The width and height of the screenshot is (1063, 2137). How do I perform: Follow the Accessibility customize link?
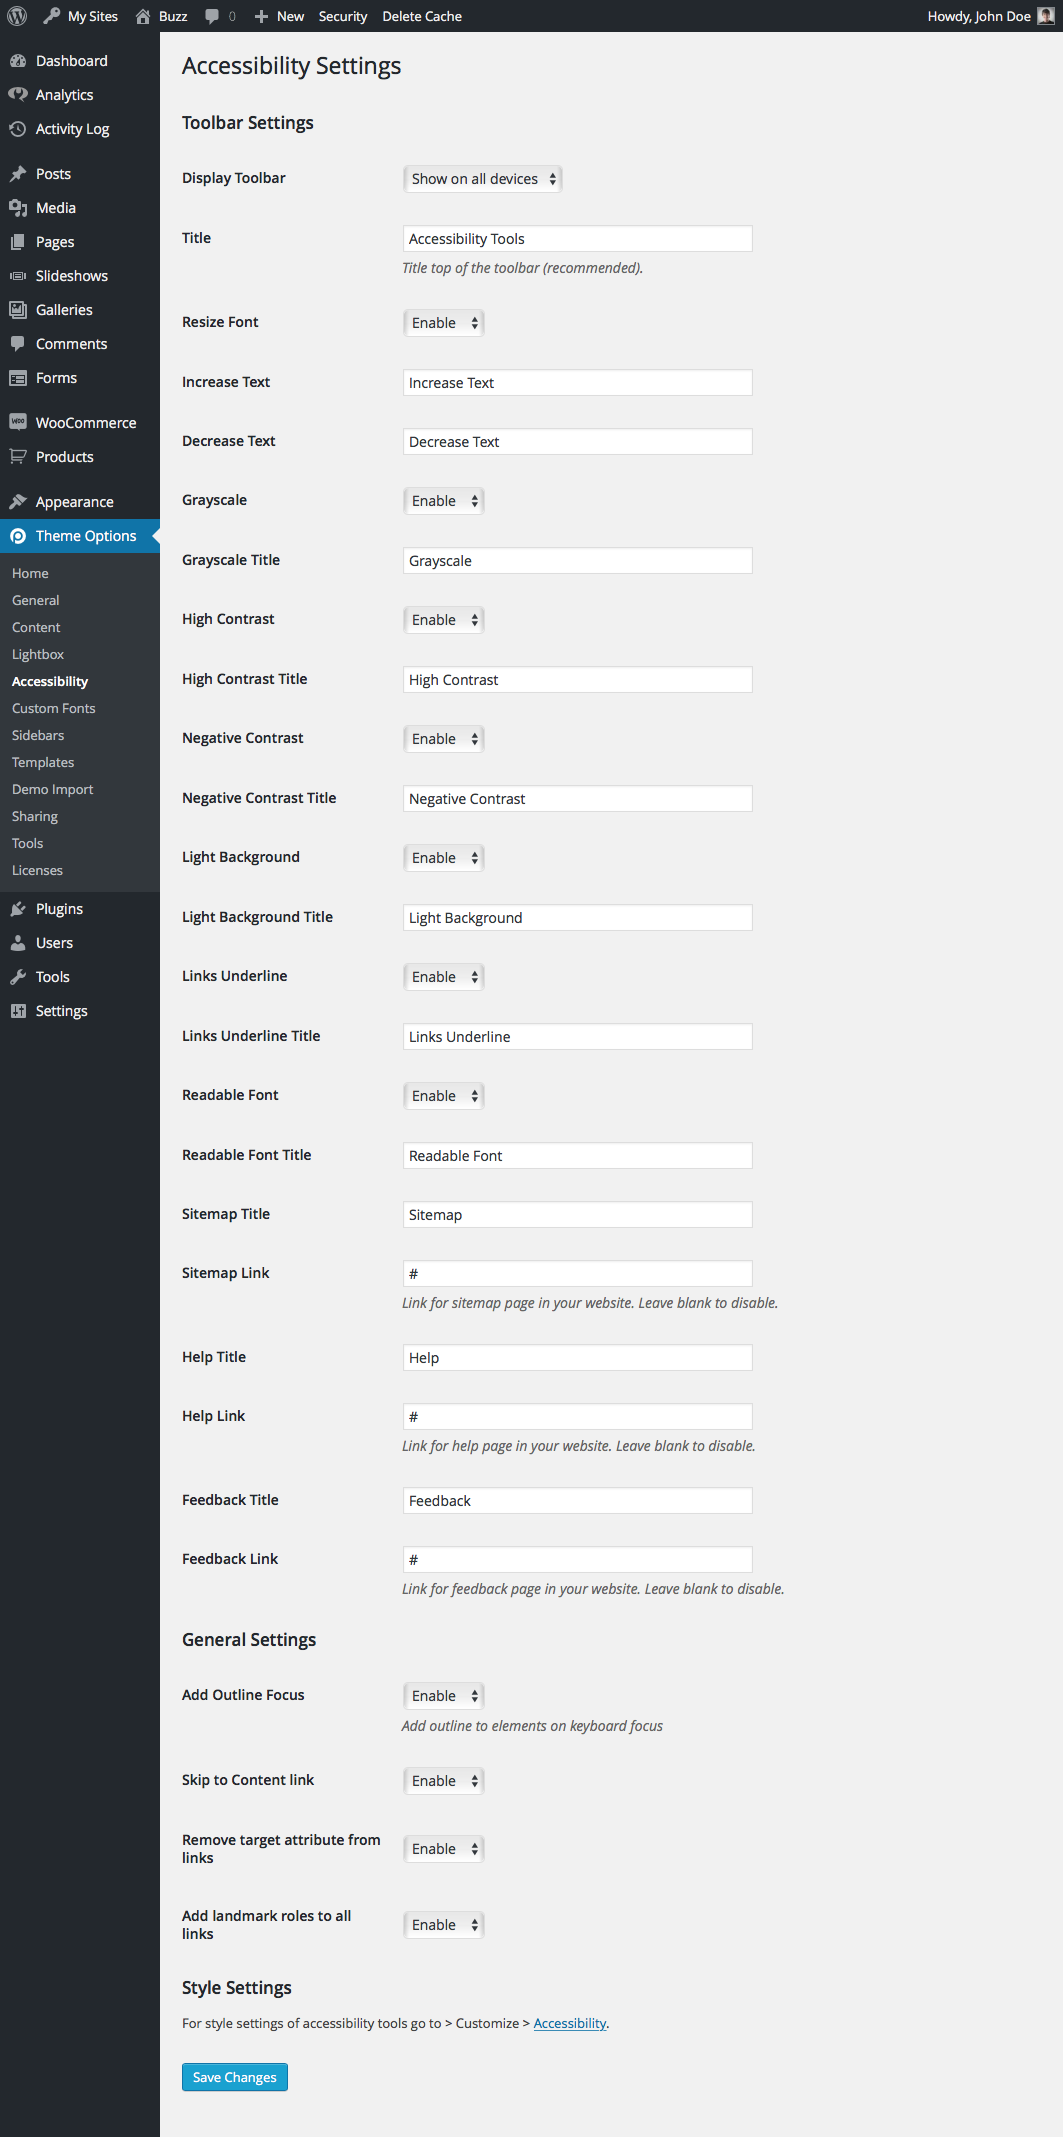(x=570, y=2023)
